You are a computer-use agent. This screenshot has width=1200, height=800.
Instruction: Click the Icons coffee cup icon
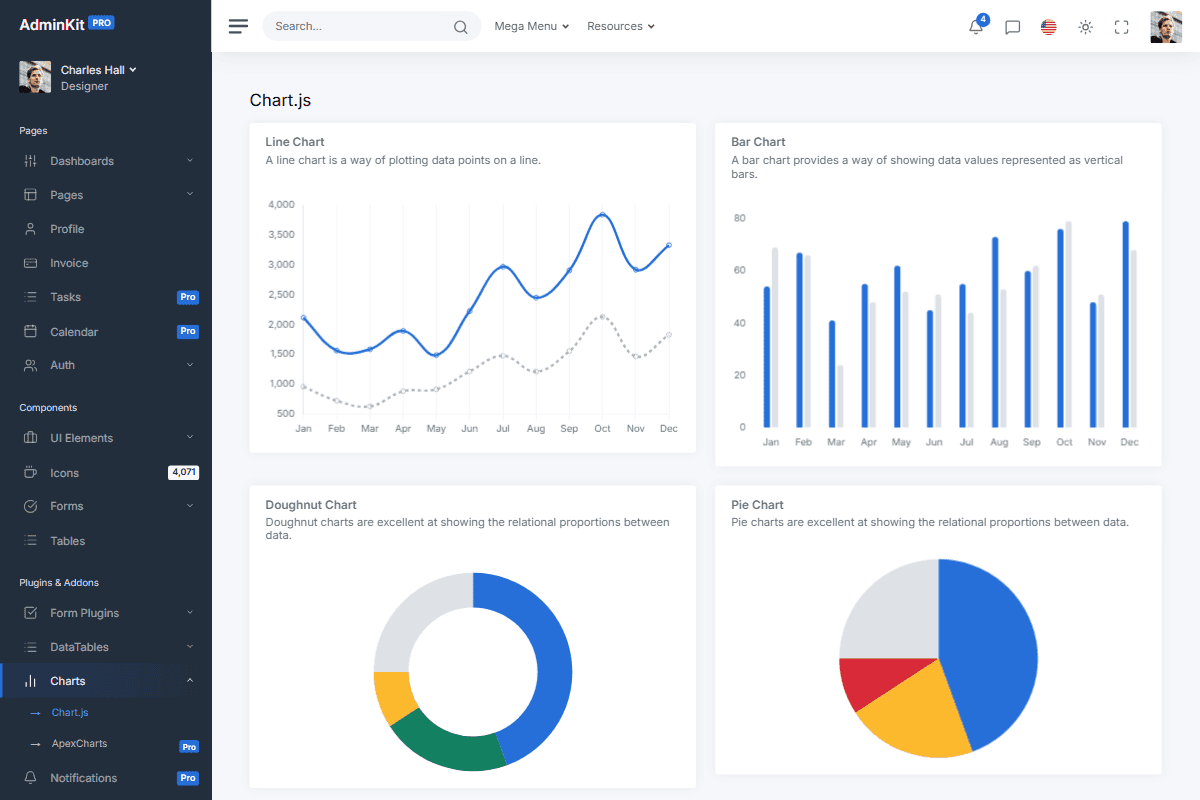pyautogui.click(x=30, y=472)
